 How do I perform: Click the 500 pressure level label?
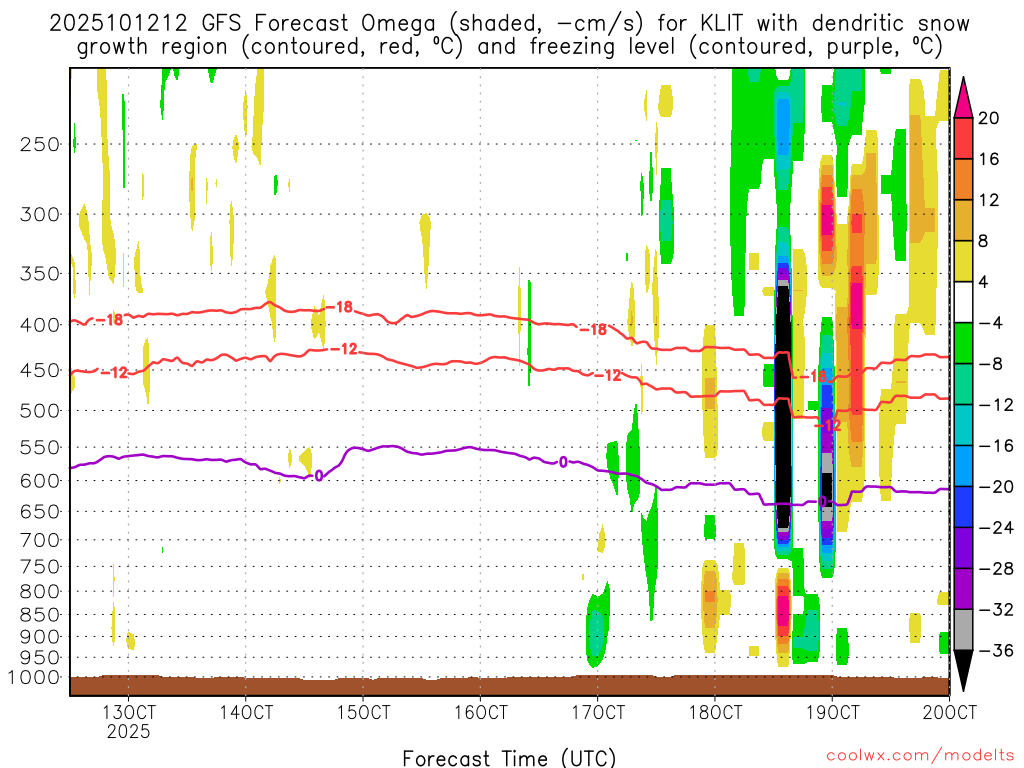(40, 411)
